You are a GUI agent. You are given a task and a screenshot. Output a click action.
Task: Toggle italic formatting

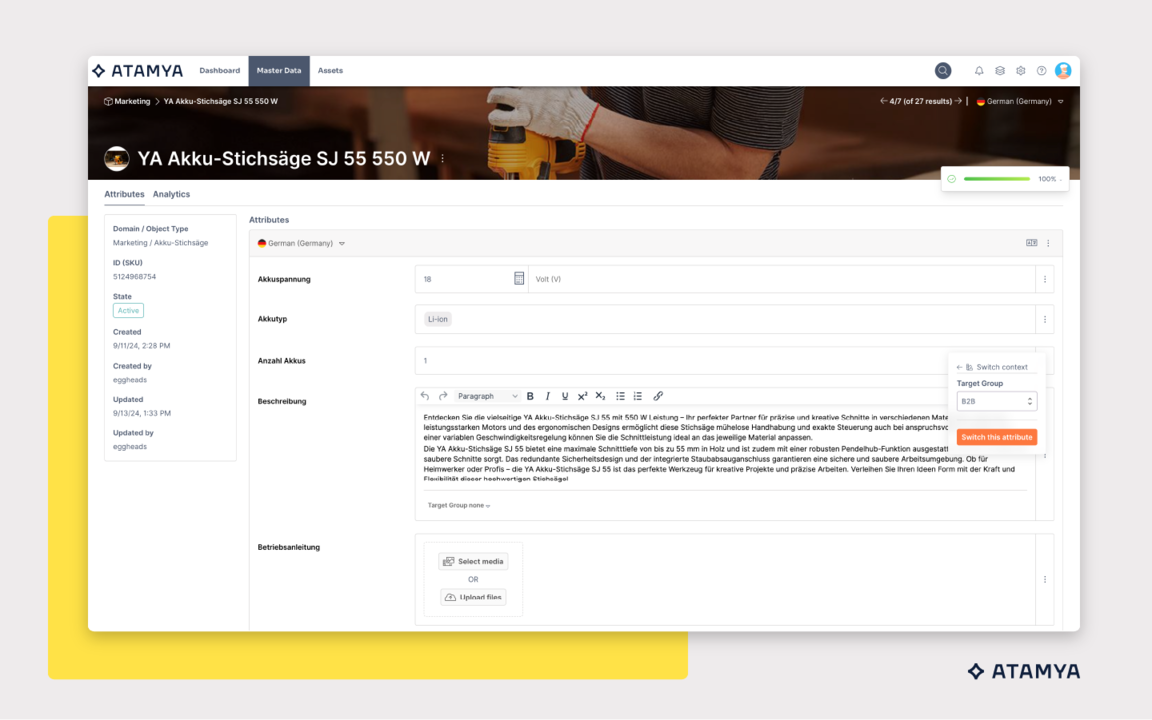tap(547, 396)
